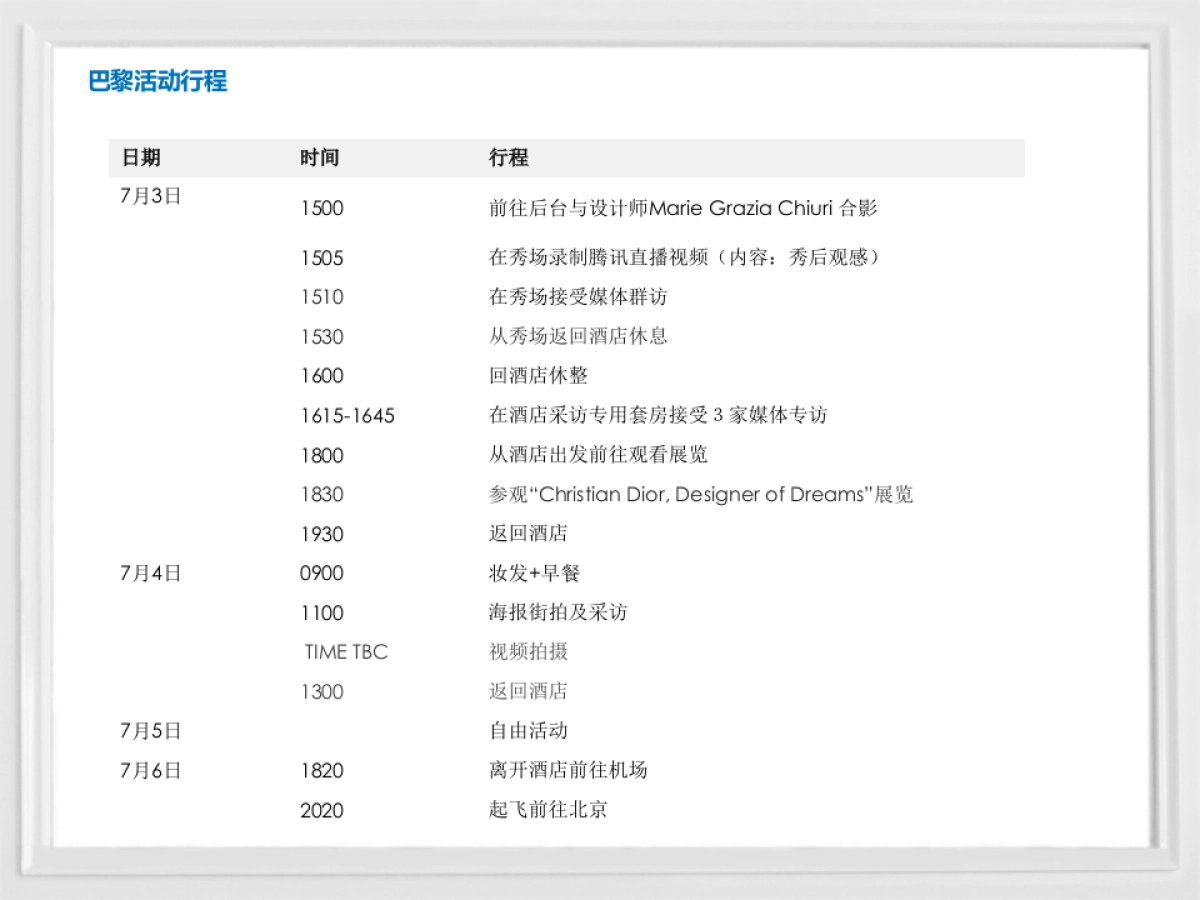
Task: Click the 1820 departure time cell
Action: (322, 770)
